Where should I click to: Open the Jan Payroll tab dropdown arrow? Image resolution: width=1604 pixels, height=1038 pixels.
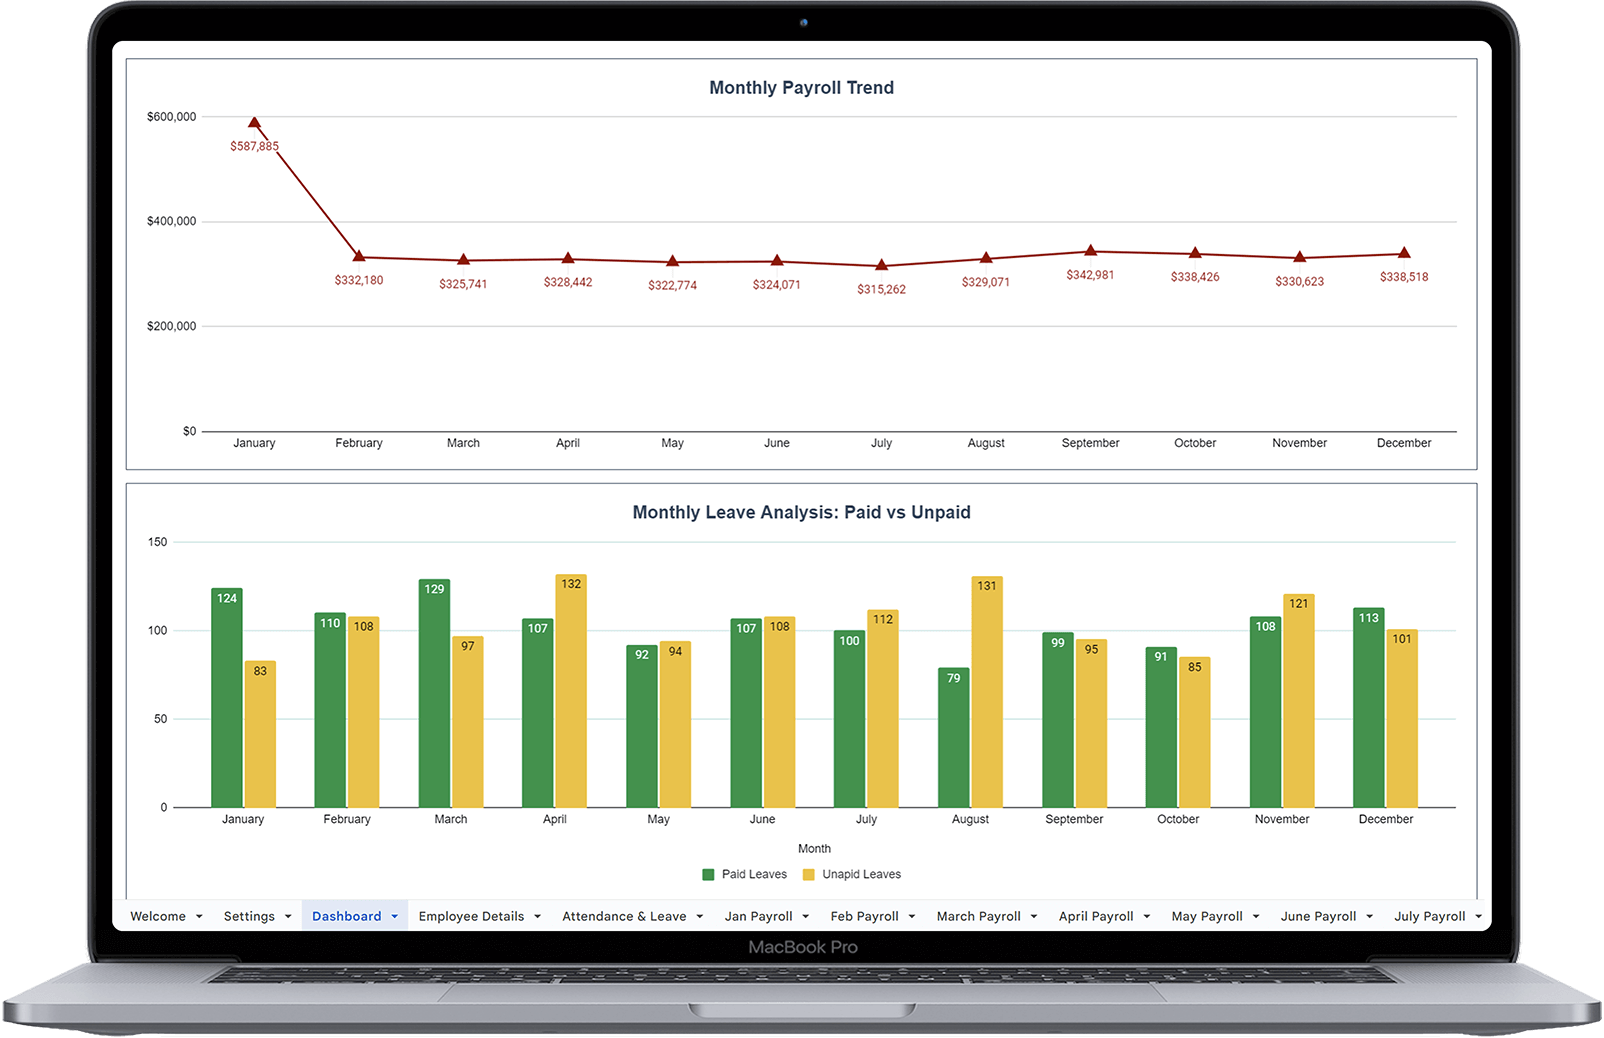806,915
